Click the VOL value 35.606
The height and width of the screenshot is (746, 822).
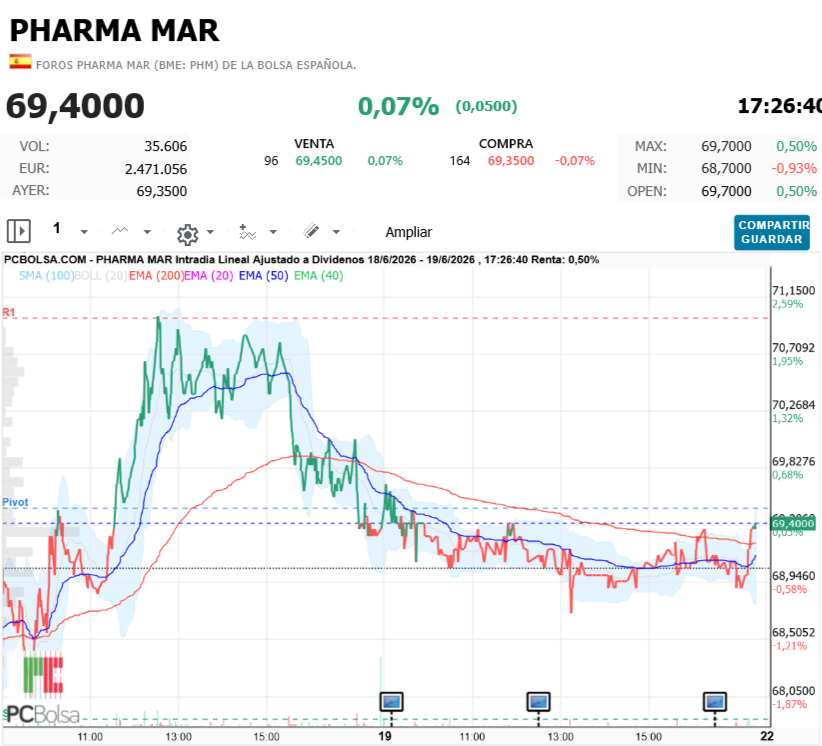(x=166, y=146)
